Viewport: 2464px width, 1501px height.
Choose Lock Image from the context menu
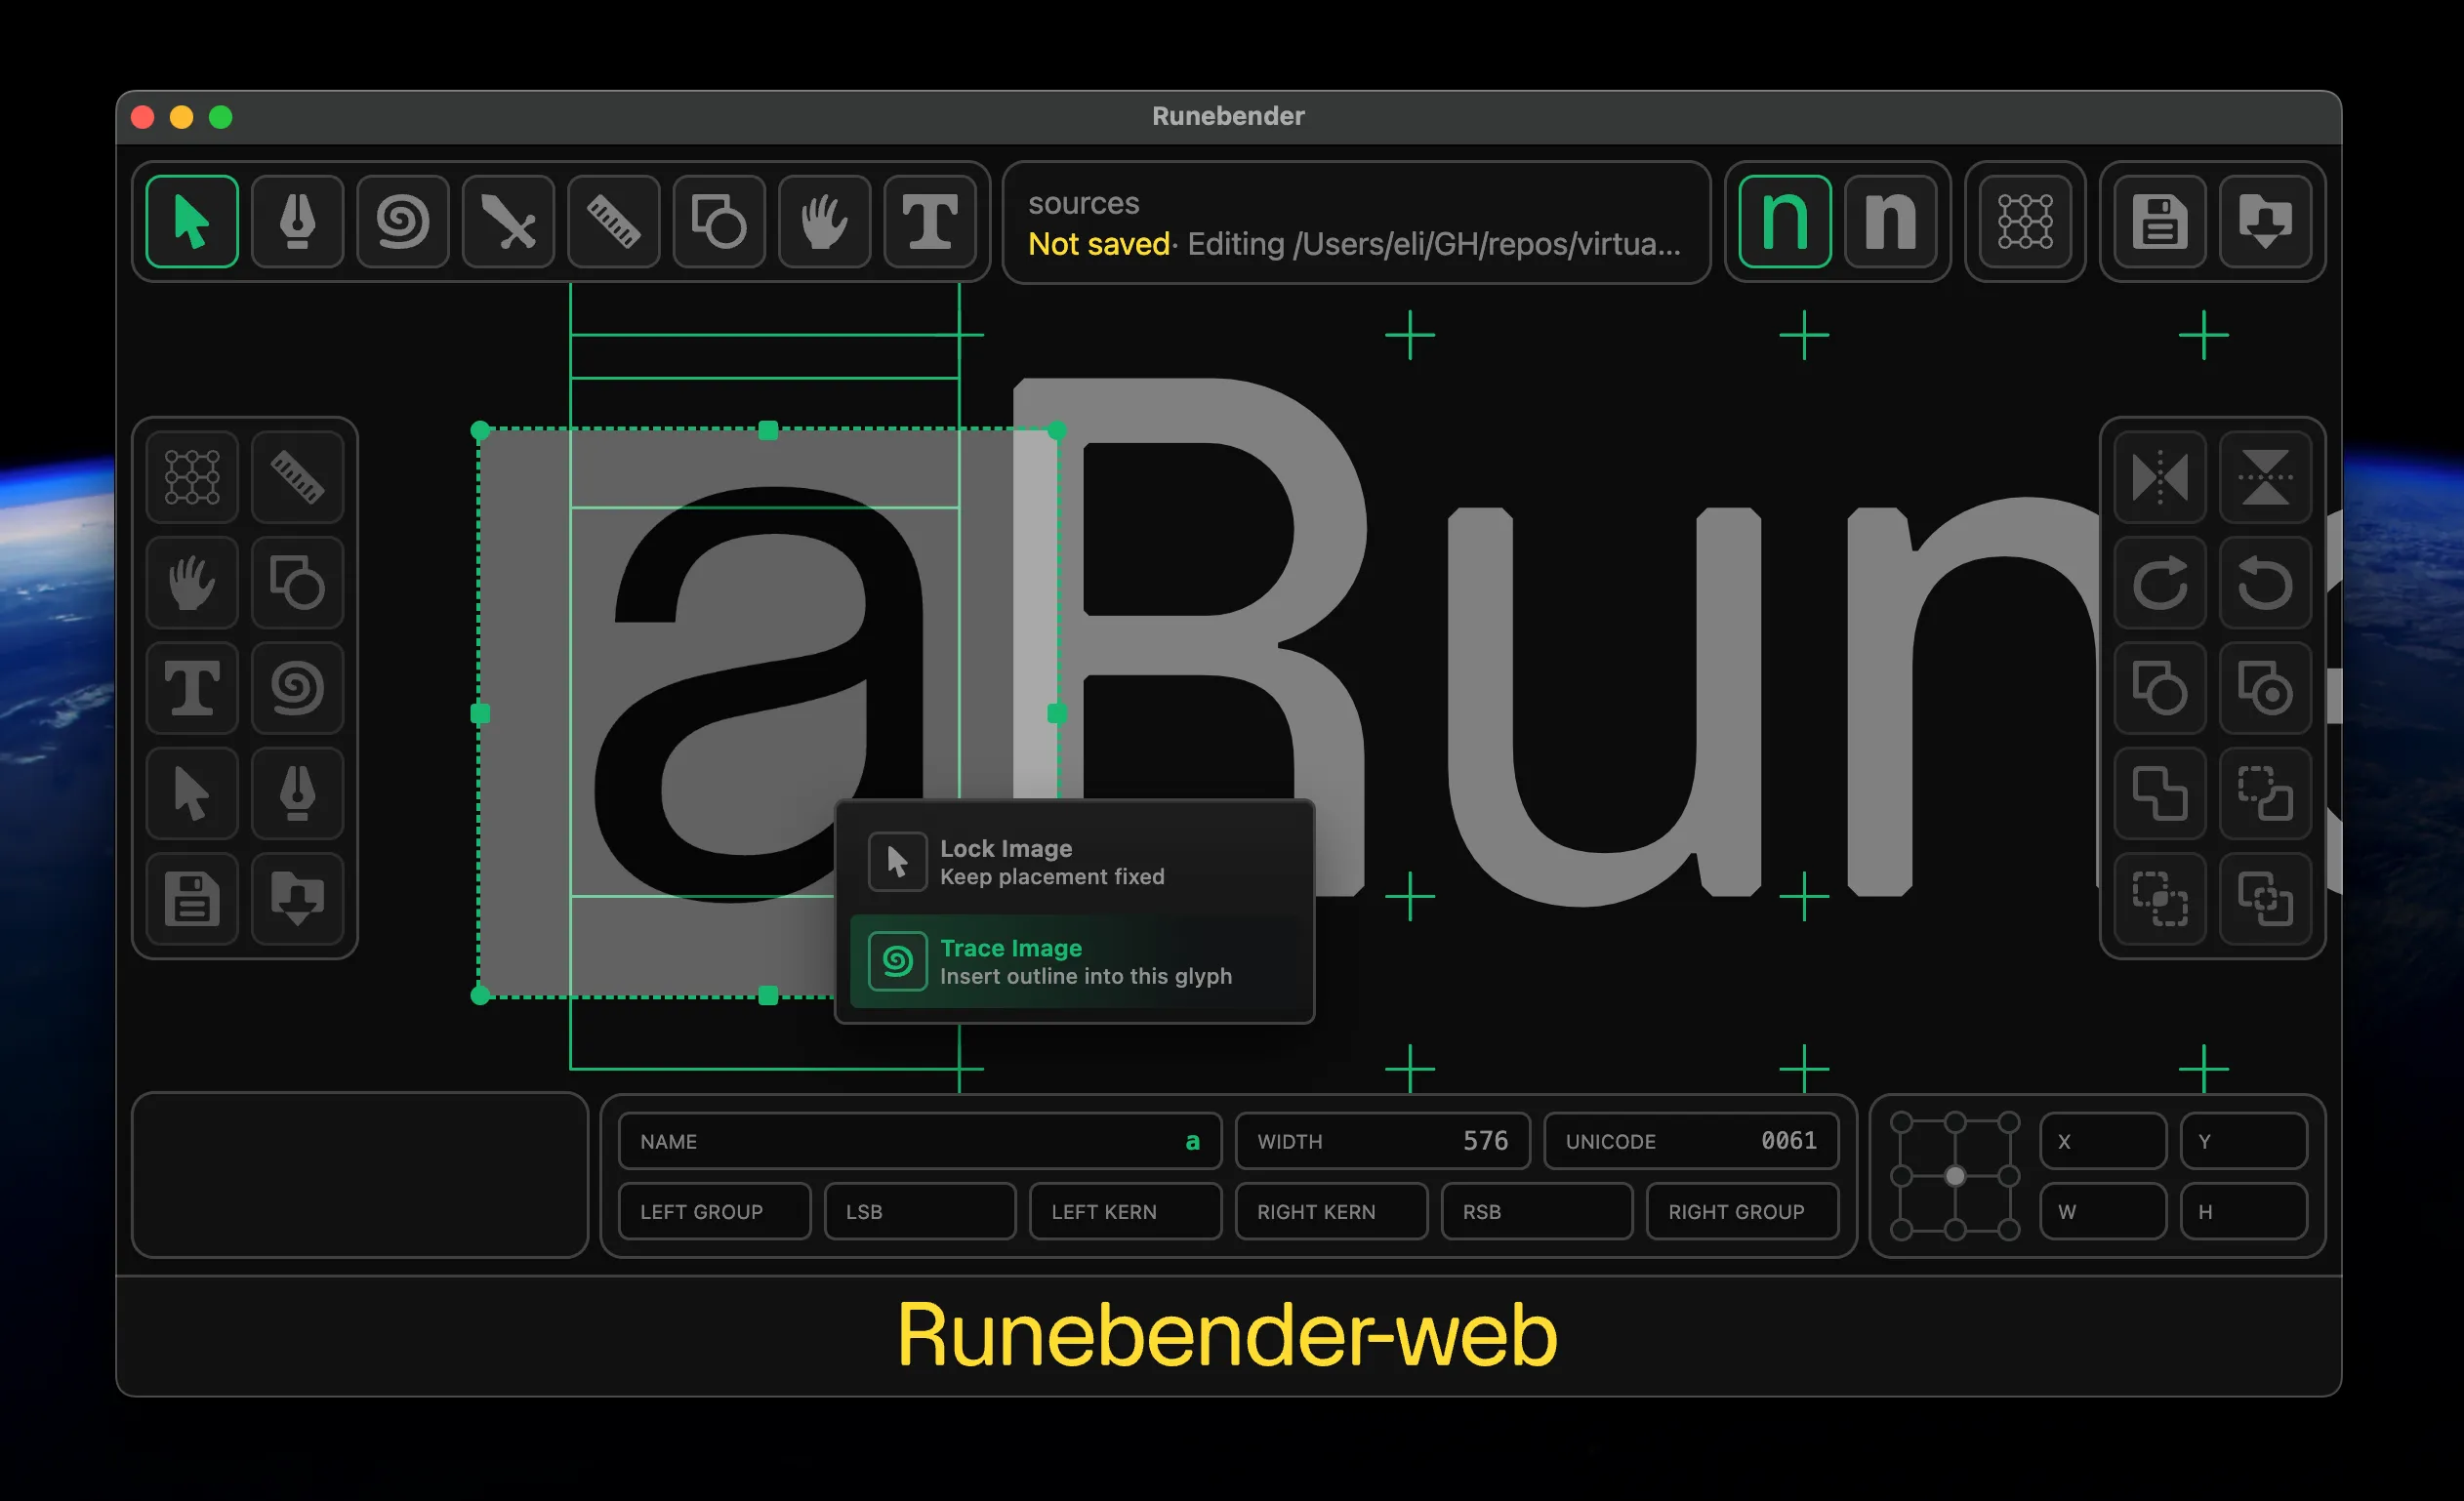click(1074, 862)
